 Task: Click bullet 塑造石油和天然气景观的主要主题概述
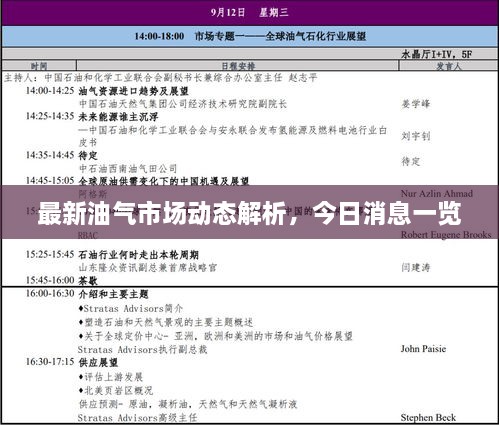[166, 322]
